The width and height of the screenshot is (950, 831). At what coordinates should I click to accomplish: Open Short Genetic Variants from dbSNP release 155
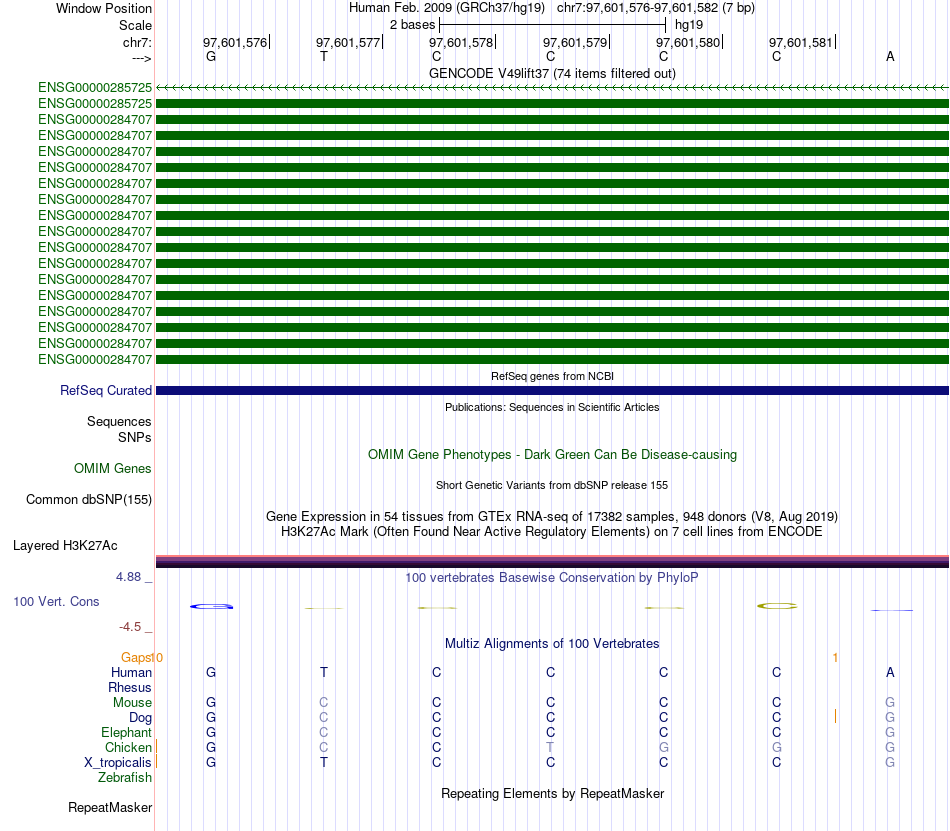coord(552,485)
